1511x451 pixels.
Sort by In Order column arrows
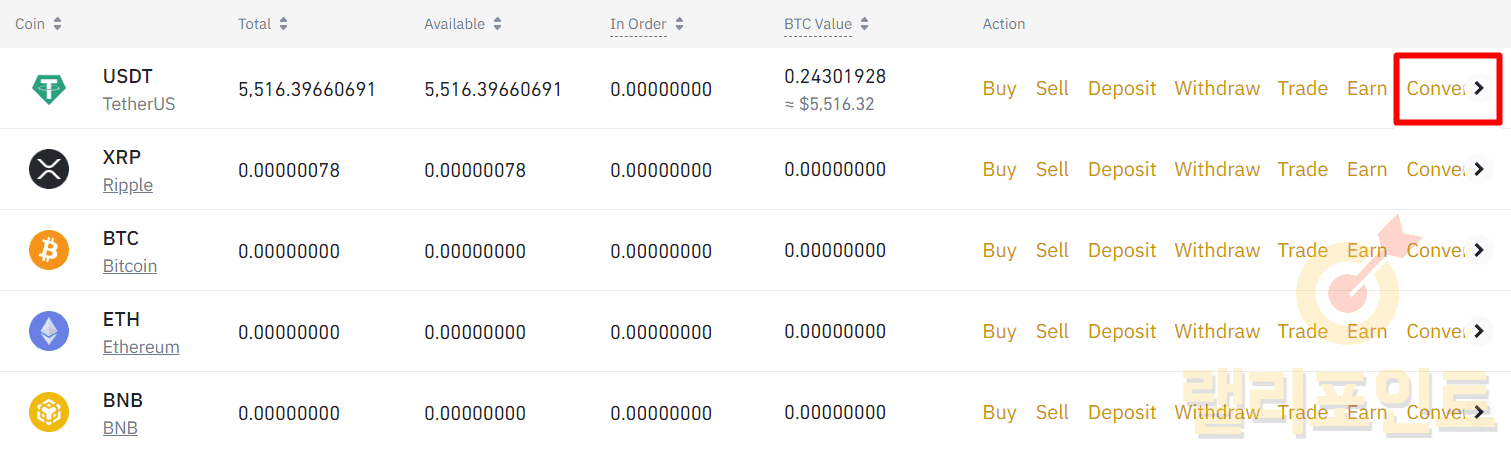tap(680, 24)
